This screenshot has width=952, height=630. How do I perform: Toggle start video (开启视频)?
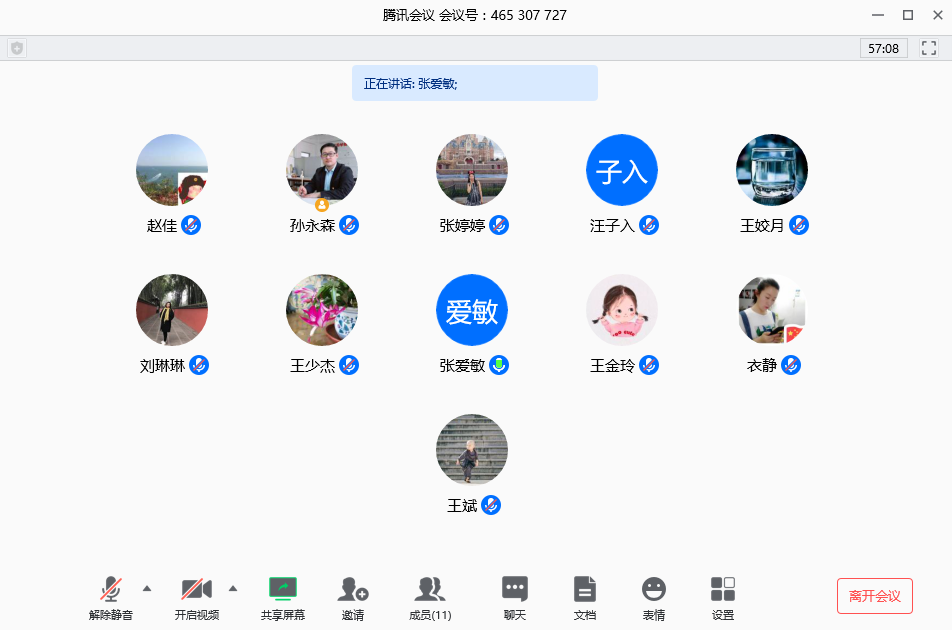click(196, 589)
